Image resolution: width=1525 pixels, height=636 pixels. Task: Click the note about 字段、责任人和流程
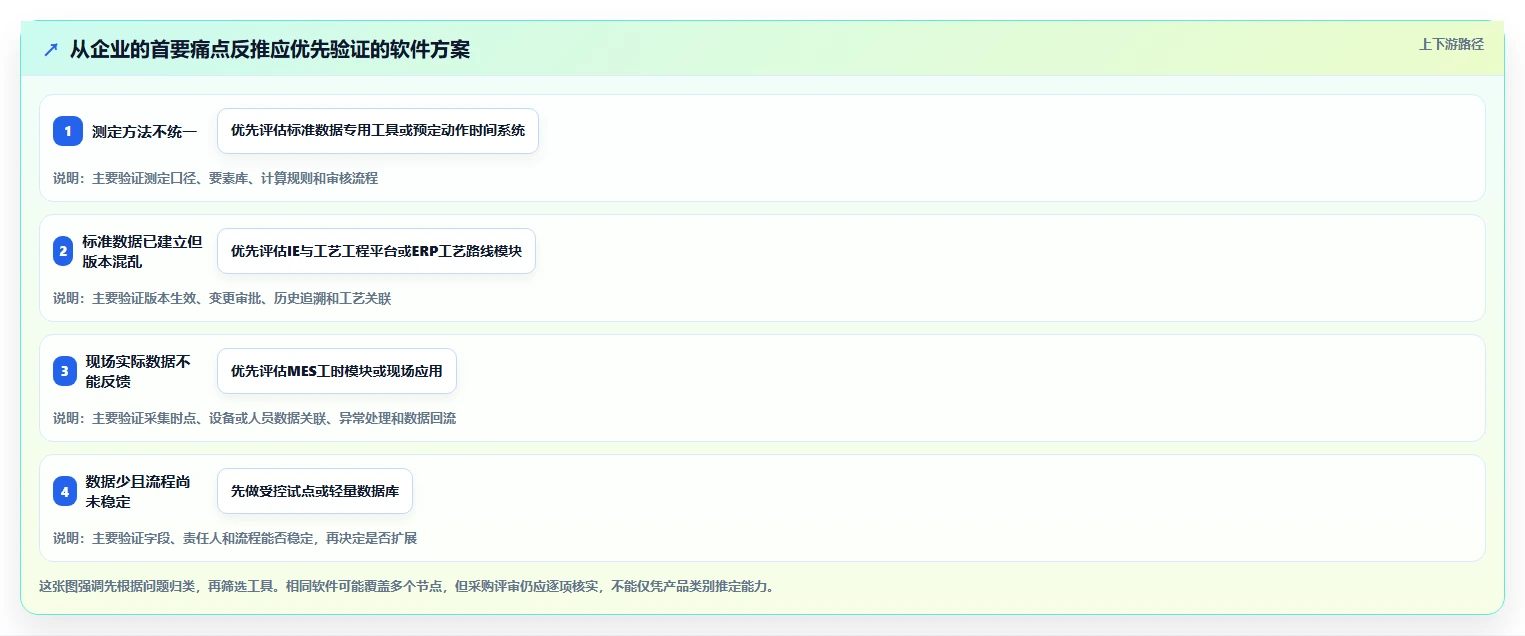235,538
